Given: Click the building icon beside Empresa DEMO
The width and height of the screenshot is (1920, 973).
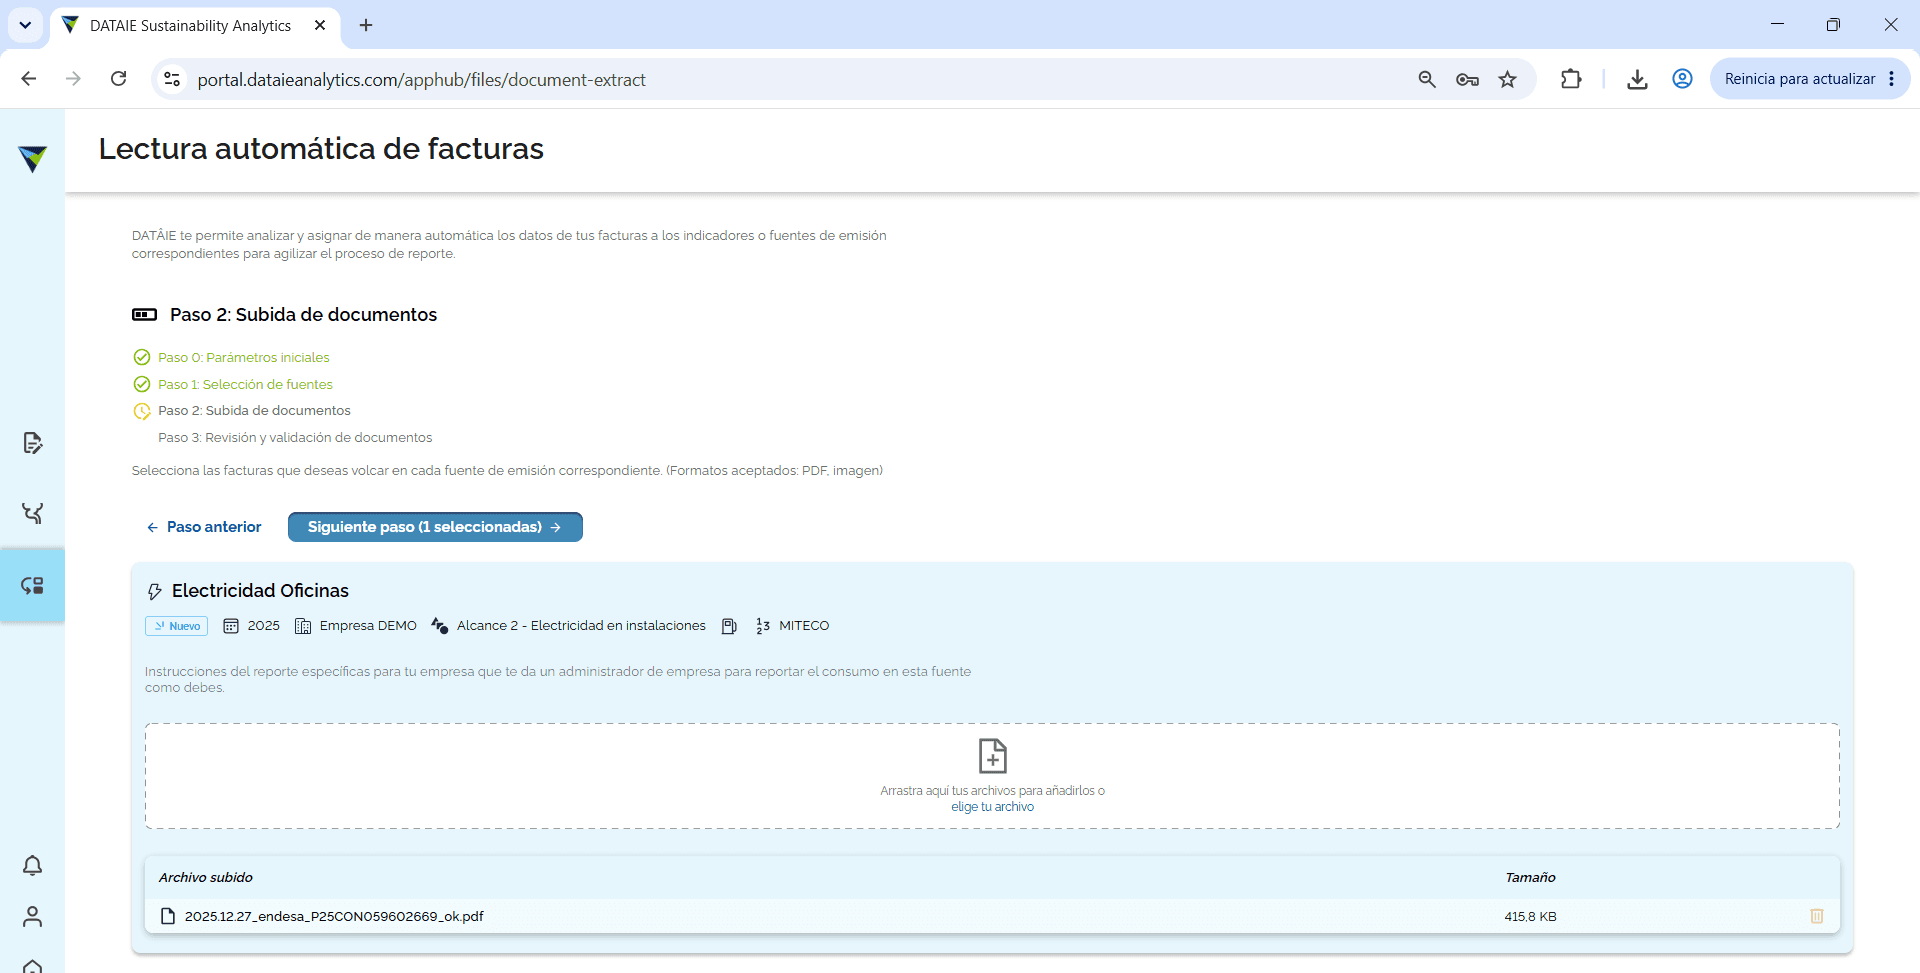Looking at the screenshot, I should 303,626.
